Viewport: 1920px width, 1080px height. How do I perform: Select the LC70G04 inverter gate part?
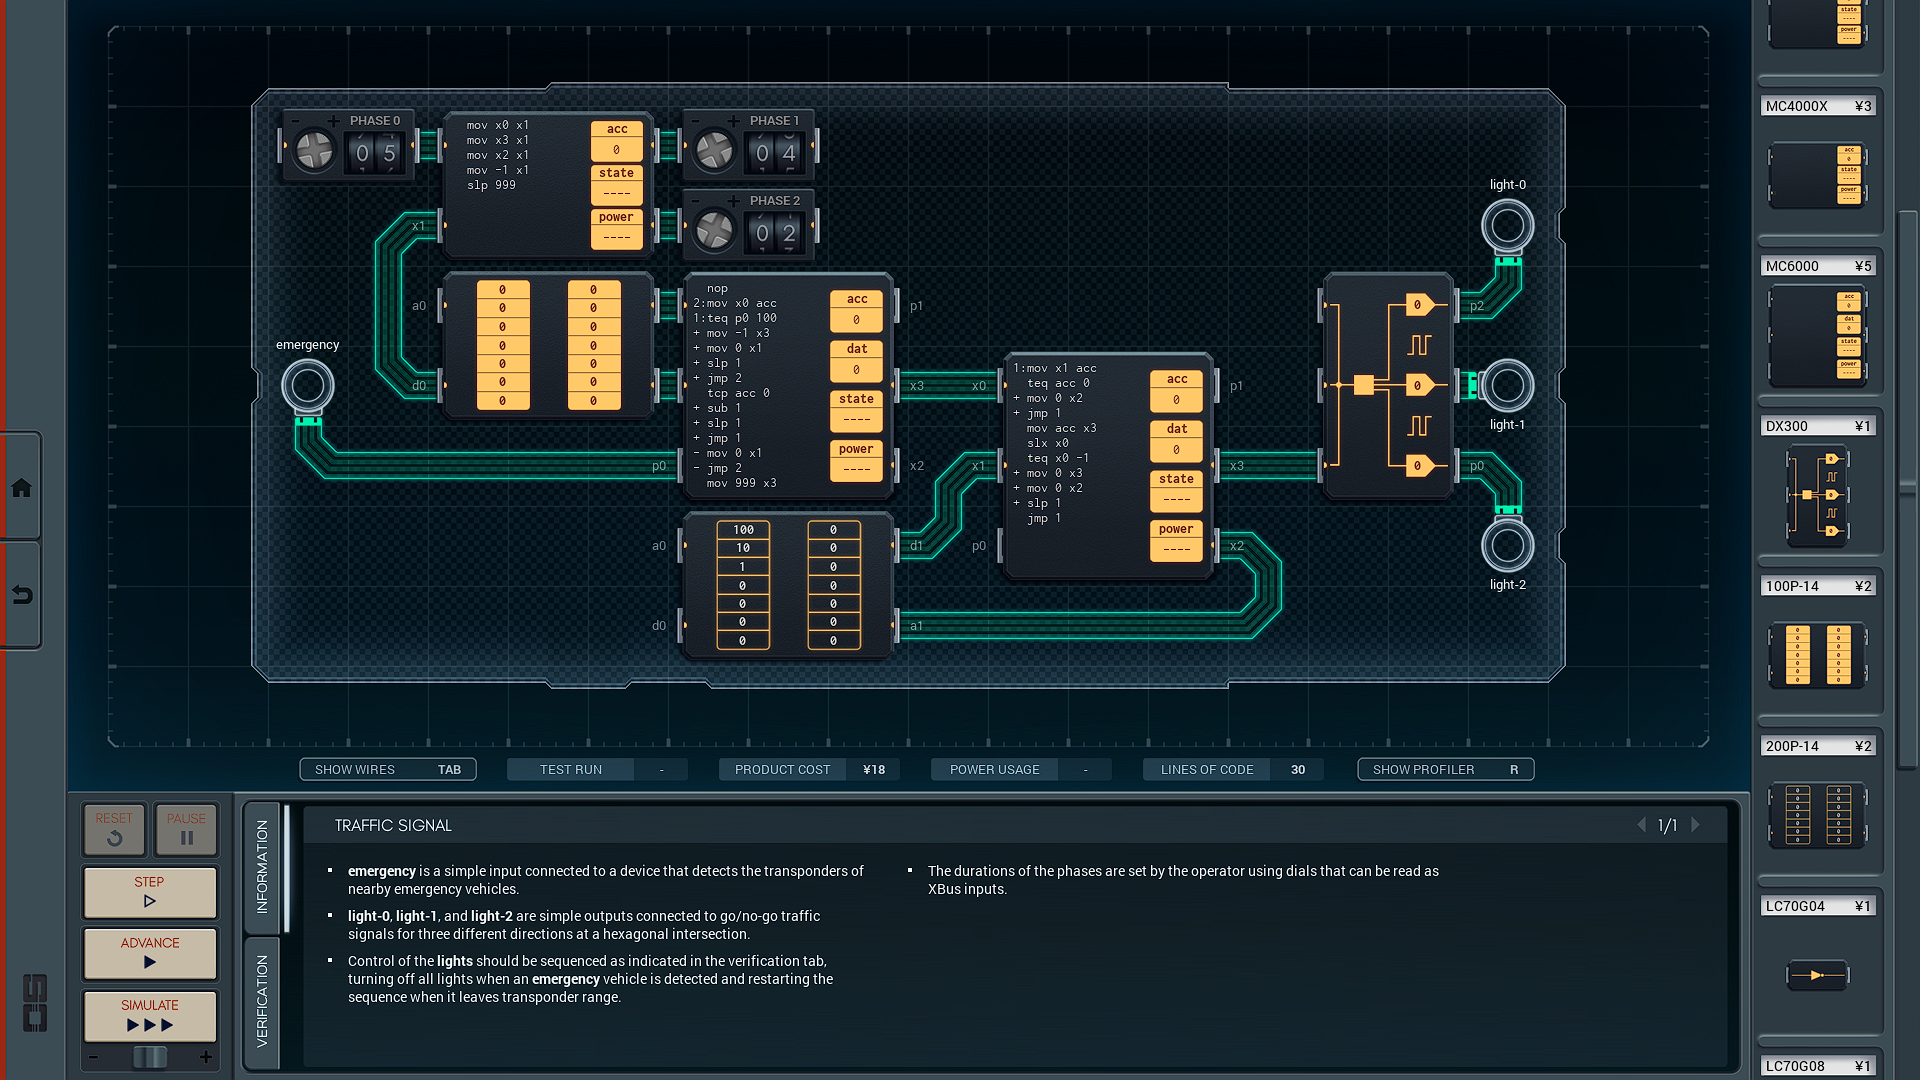point(1817,975)
